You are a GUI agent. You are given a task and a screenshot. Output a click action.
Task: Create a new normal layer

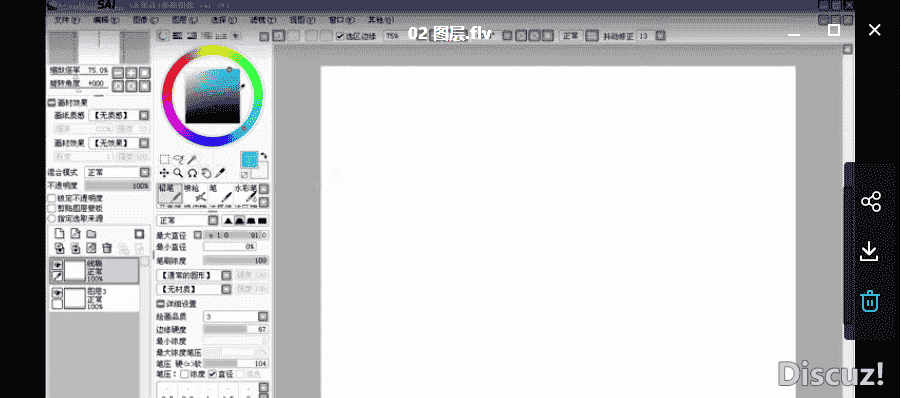pos(59,234)
